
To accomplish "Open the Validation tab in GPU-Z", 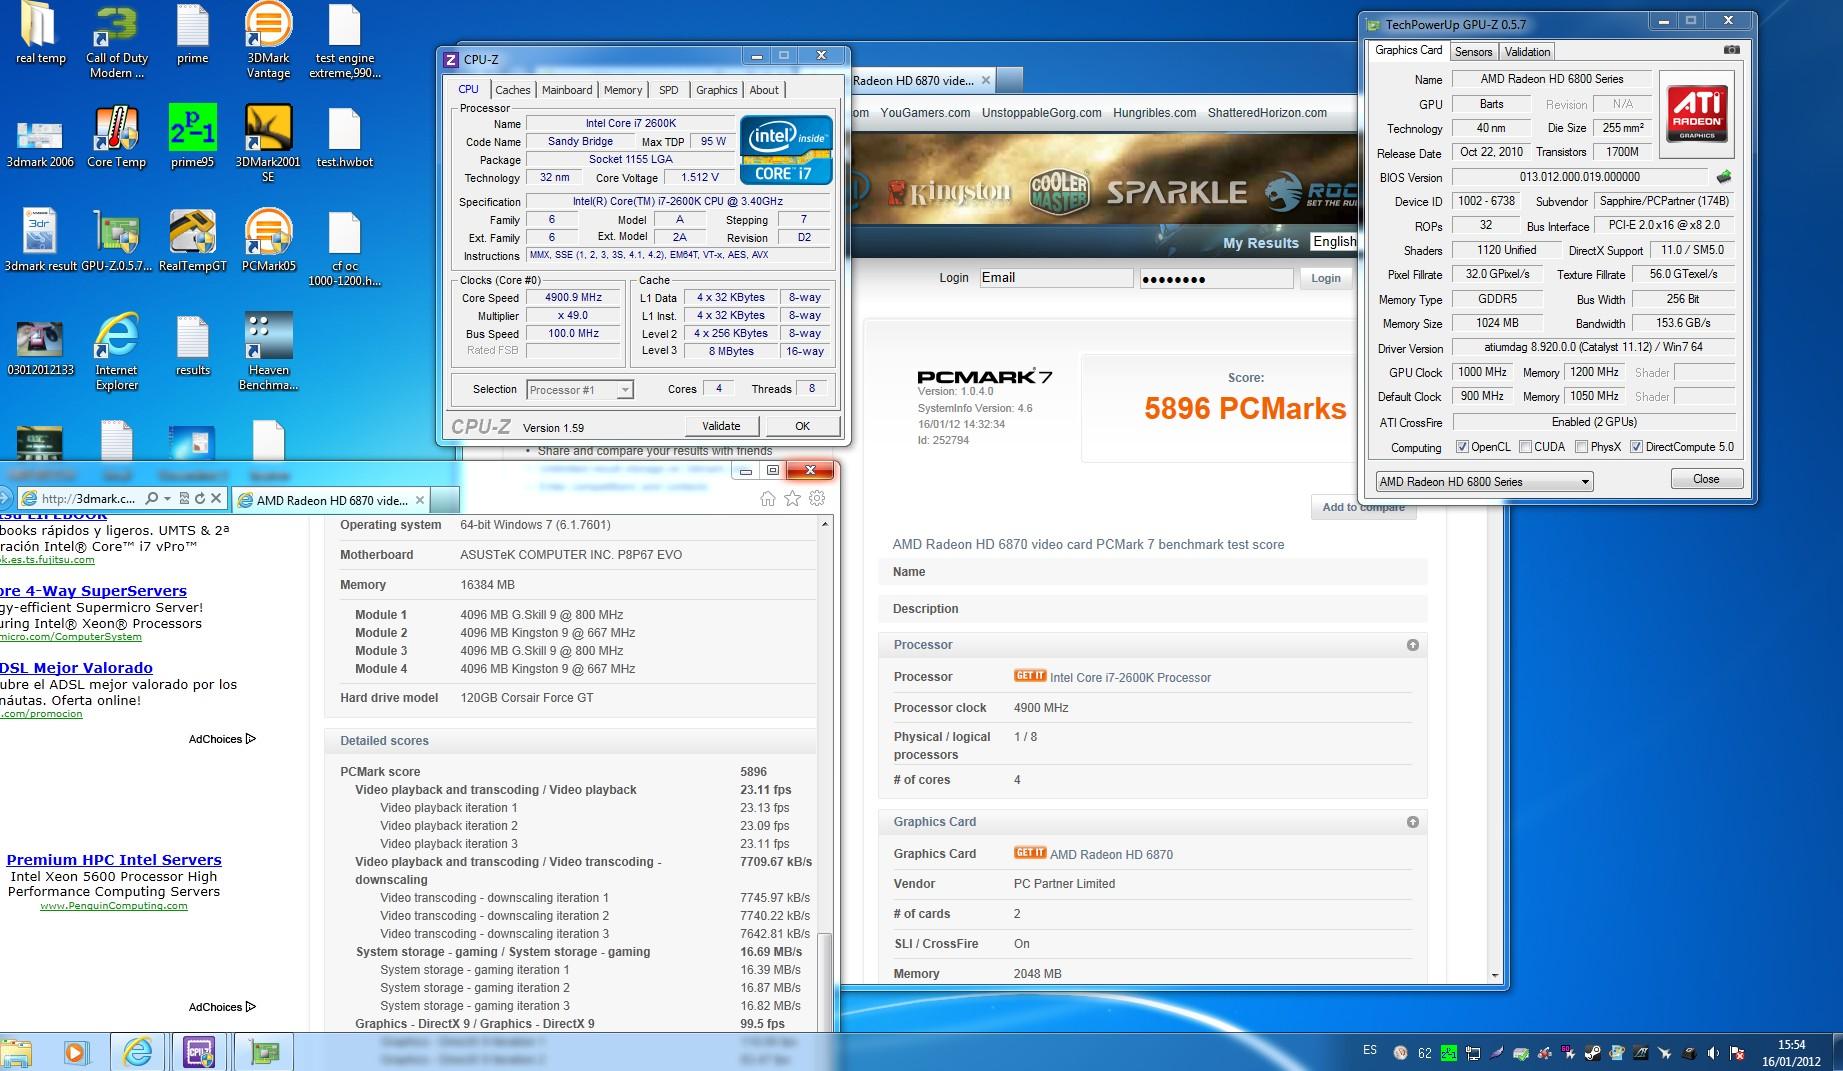I will click(1527, 52).
